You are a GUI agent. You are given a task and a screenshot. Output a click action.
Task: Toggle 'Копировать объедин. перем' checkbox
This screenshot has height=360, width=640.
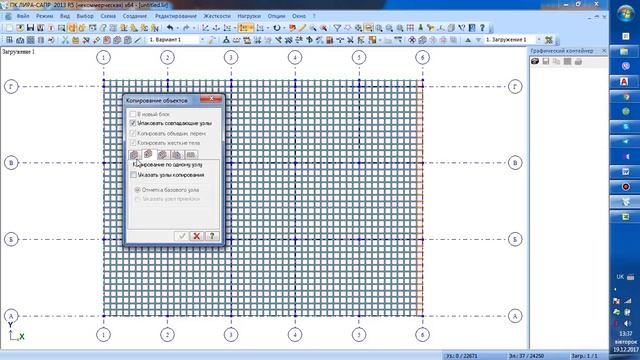[133, 133]
